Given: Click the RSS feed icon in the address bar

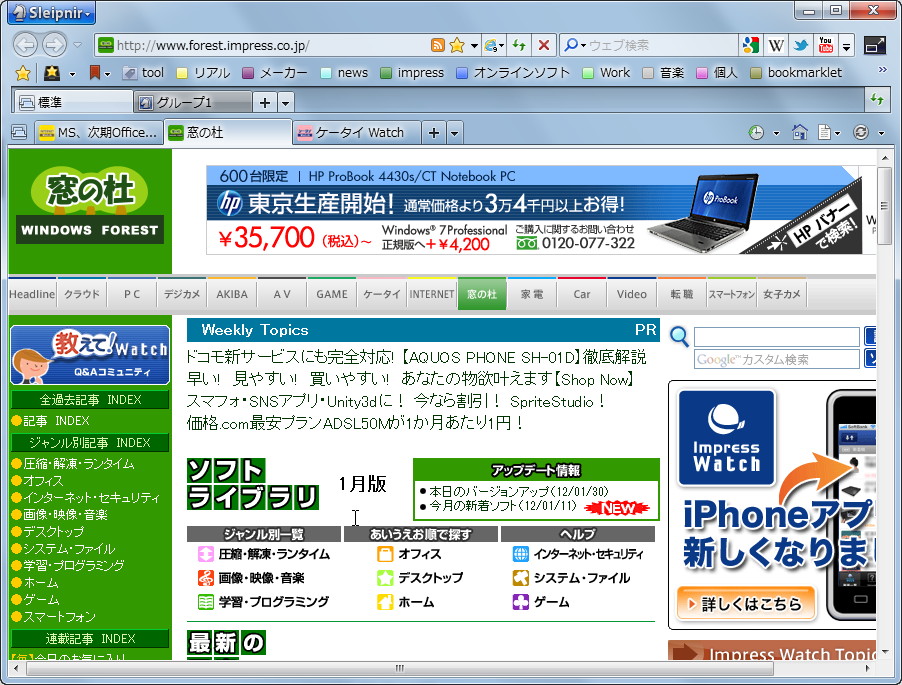Looking at the screenshot, I should point(438,45).
